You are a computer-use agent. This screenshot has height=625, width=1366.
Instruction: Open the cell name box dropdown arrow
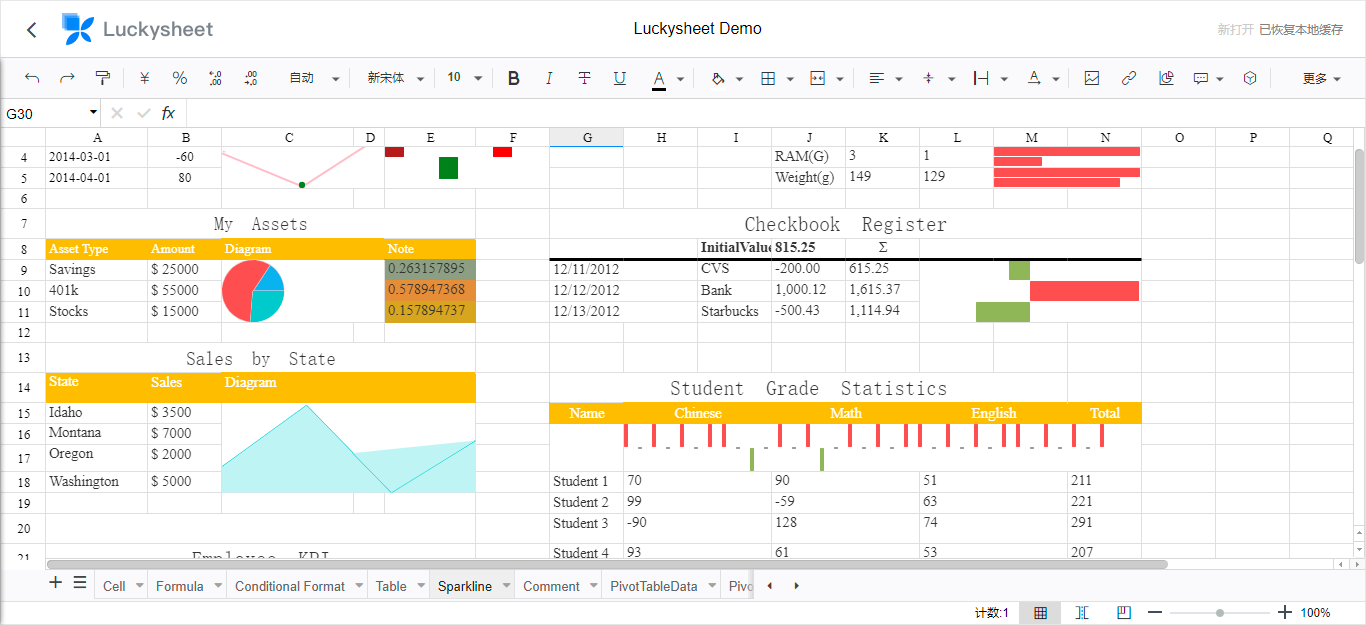click(94, 113)
